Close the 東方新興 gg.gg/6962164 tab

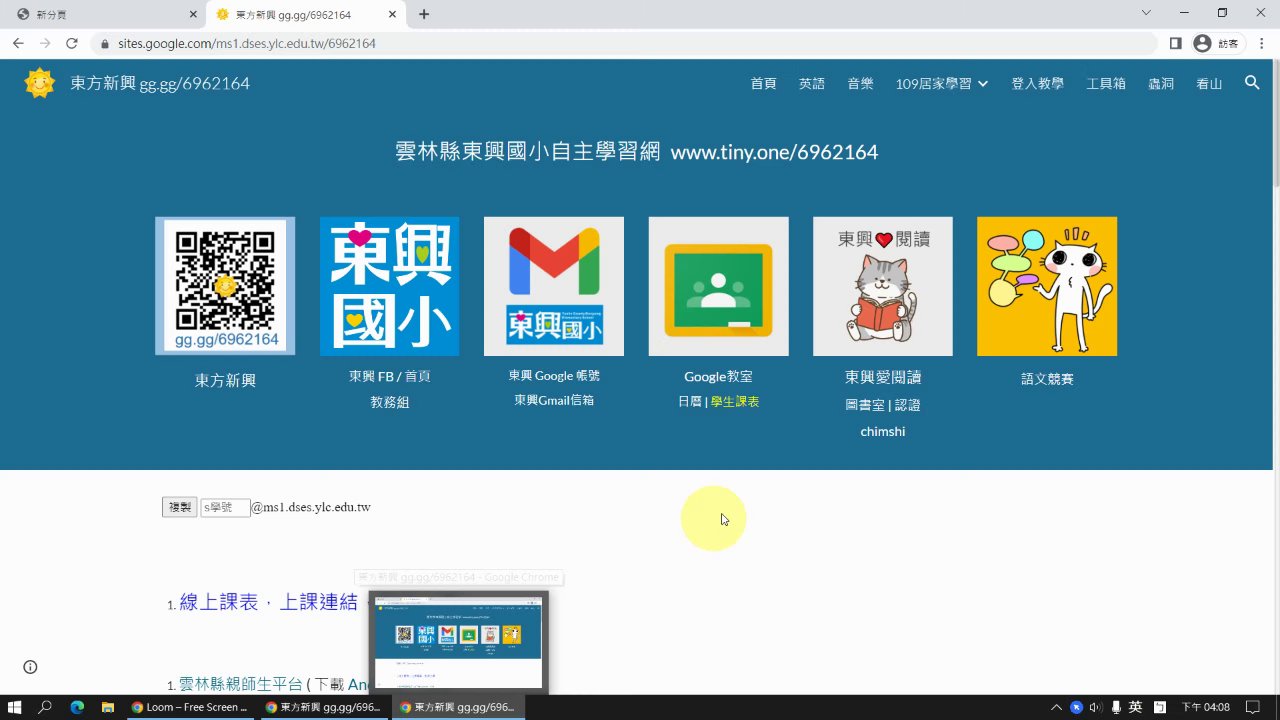pyautogui.click(x=393, y=14)
